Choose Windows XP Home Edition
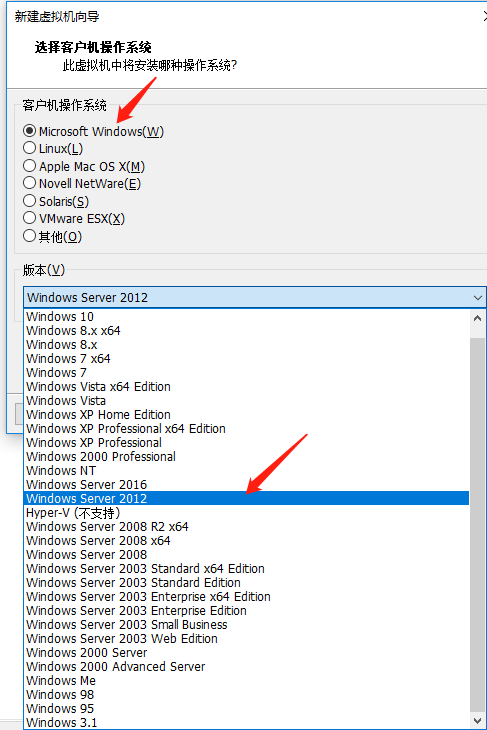The width and height of the screenshot is (487, 730). [x=246, y=414]
